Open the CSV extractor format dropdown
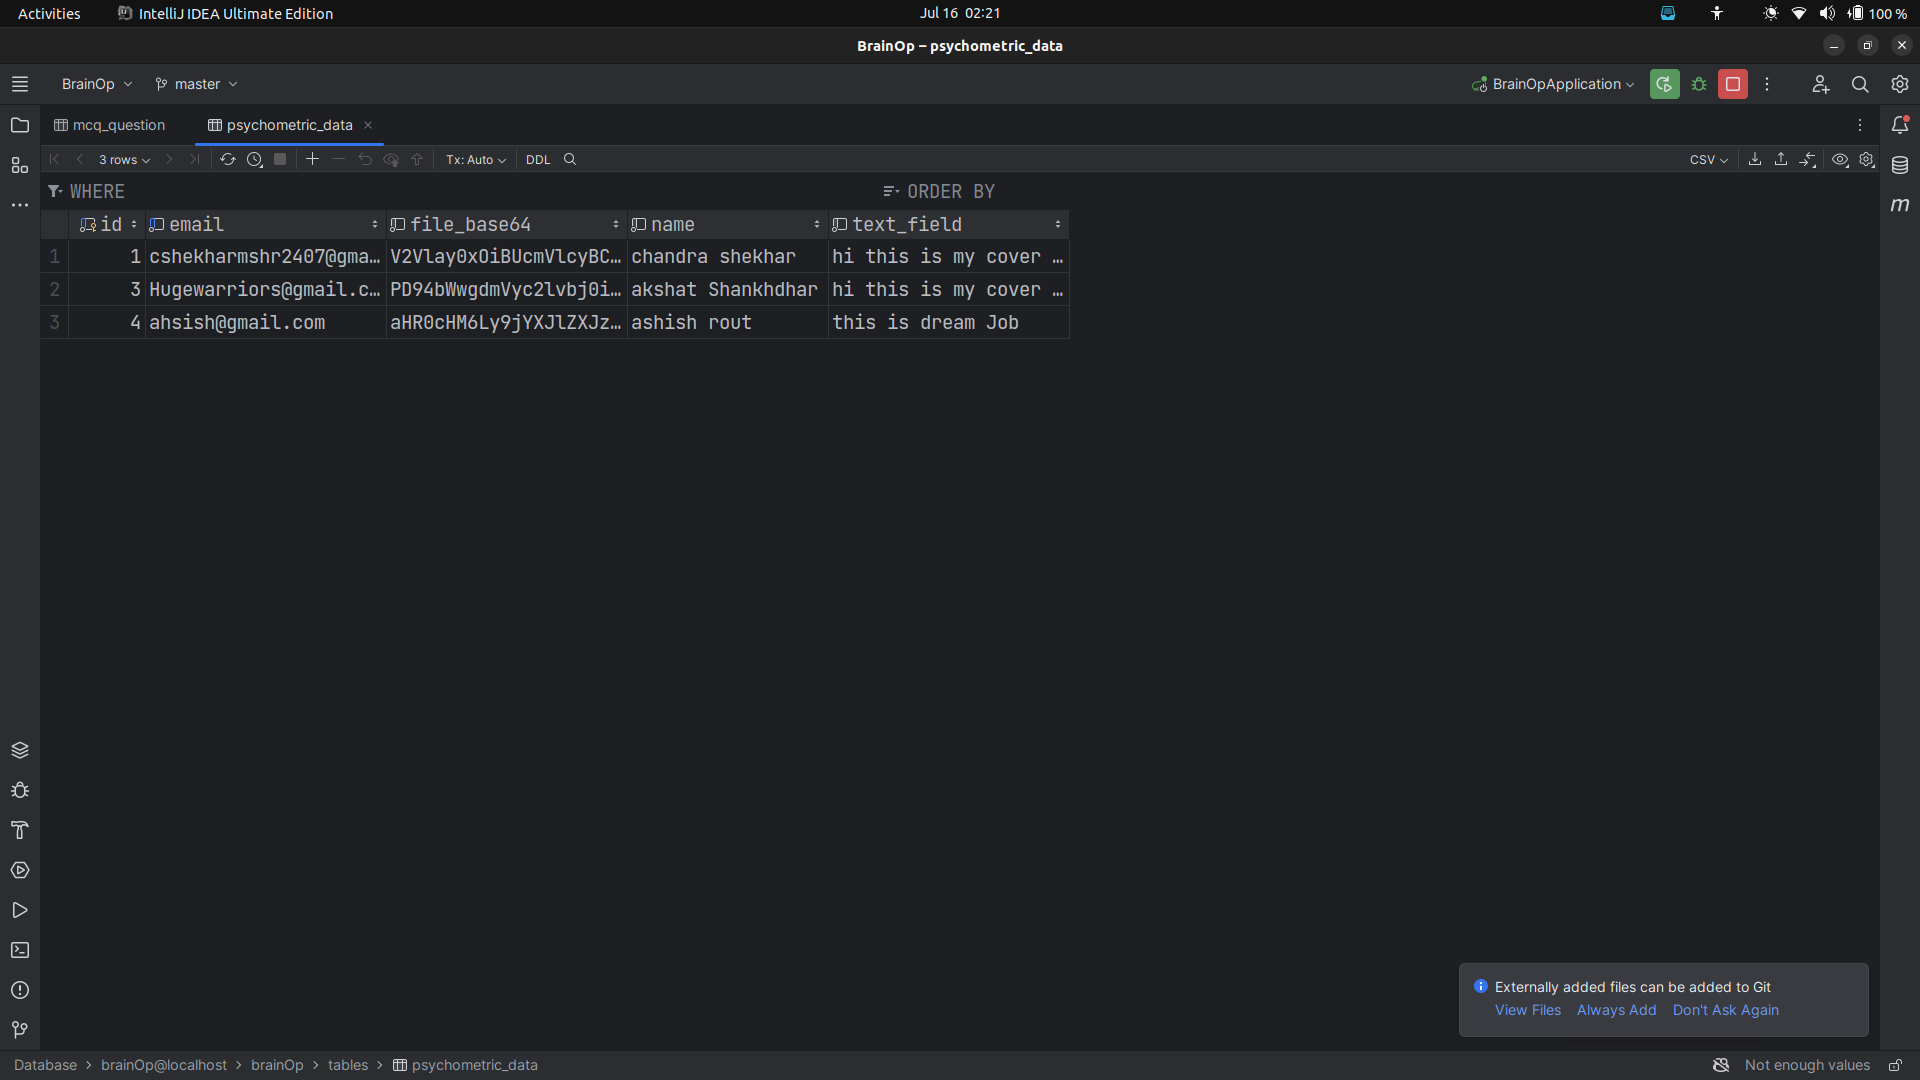 click(1708, 160)
